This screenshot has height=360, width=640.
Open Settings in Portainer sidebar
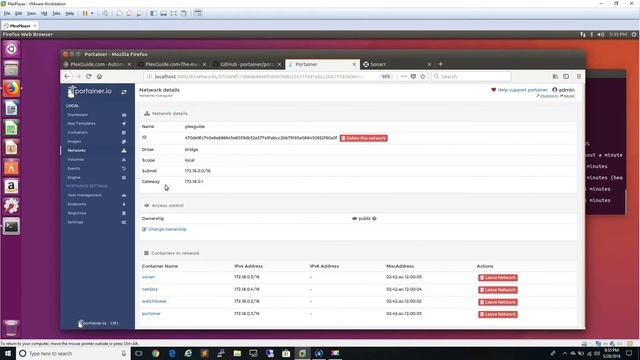76,222
